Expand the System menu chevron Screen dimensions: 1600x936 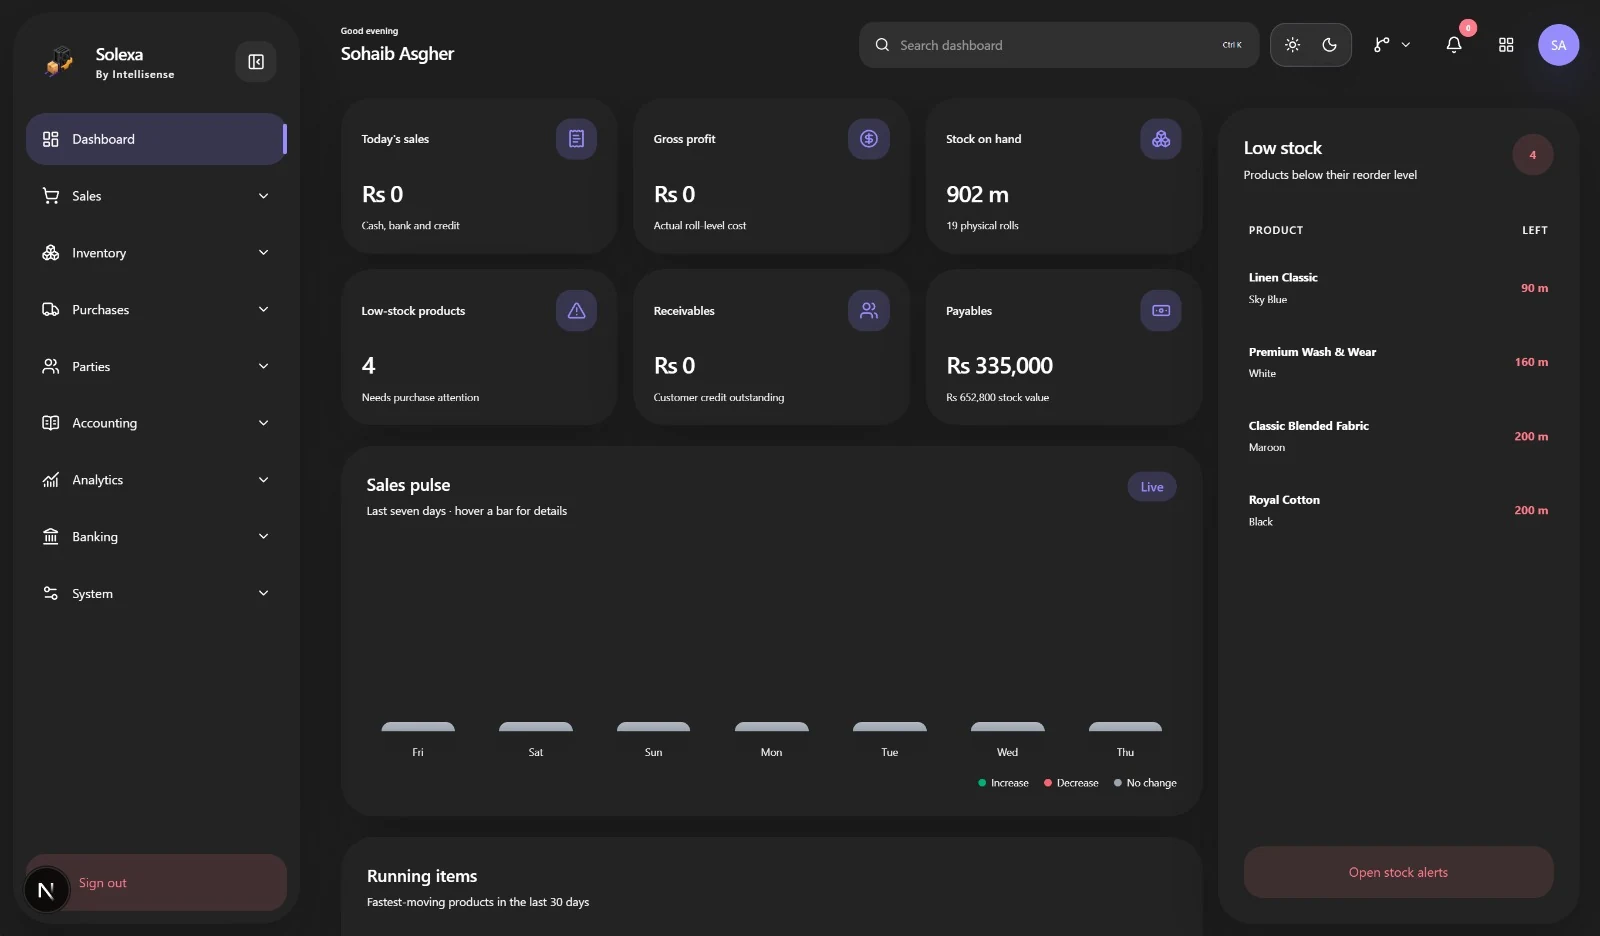(x=263, y=594)
